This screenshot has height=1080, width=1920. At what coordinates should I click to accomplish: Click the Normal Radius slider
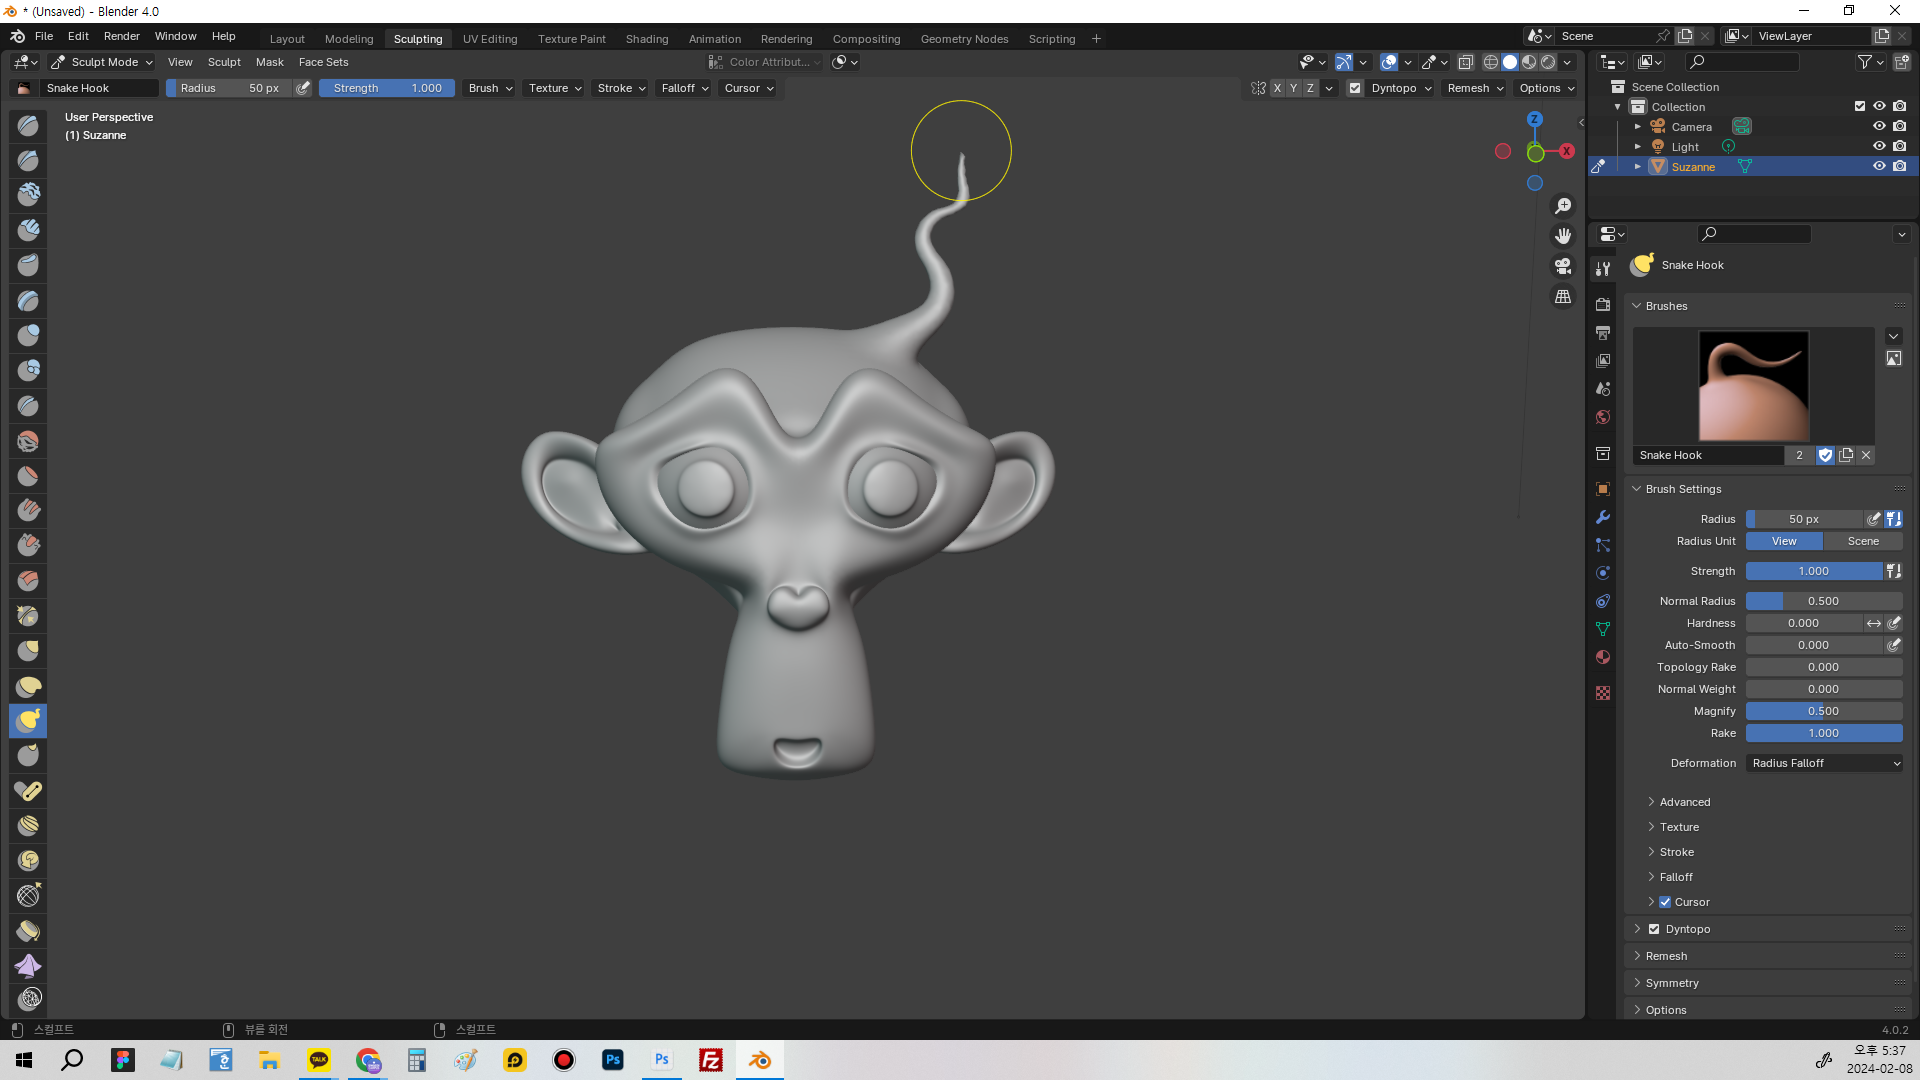(1824, 601)
